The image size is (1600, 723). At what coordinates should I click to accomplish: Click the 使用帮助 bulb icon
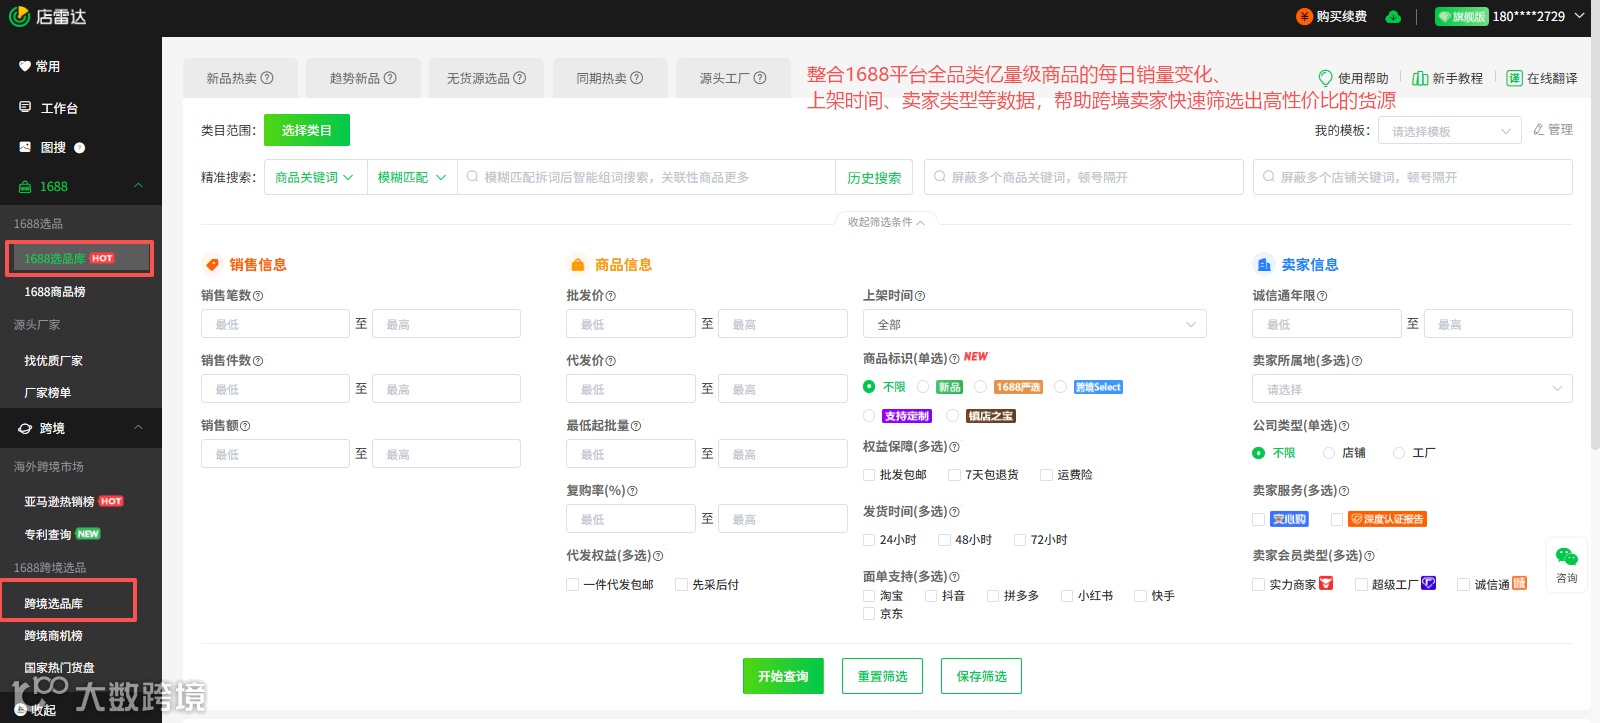coord(1326,78)
